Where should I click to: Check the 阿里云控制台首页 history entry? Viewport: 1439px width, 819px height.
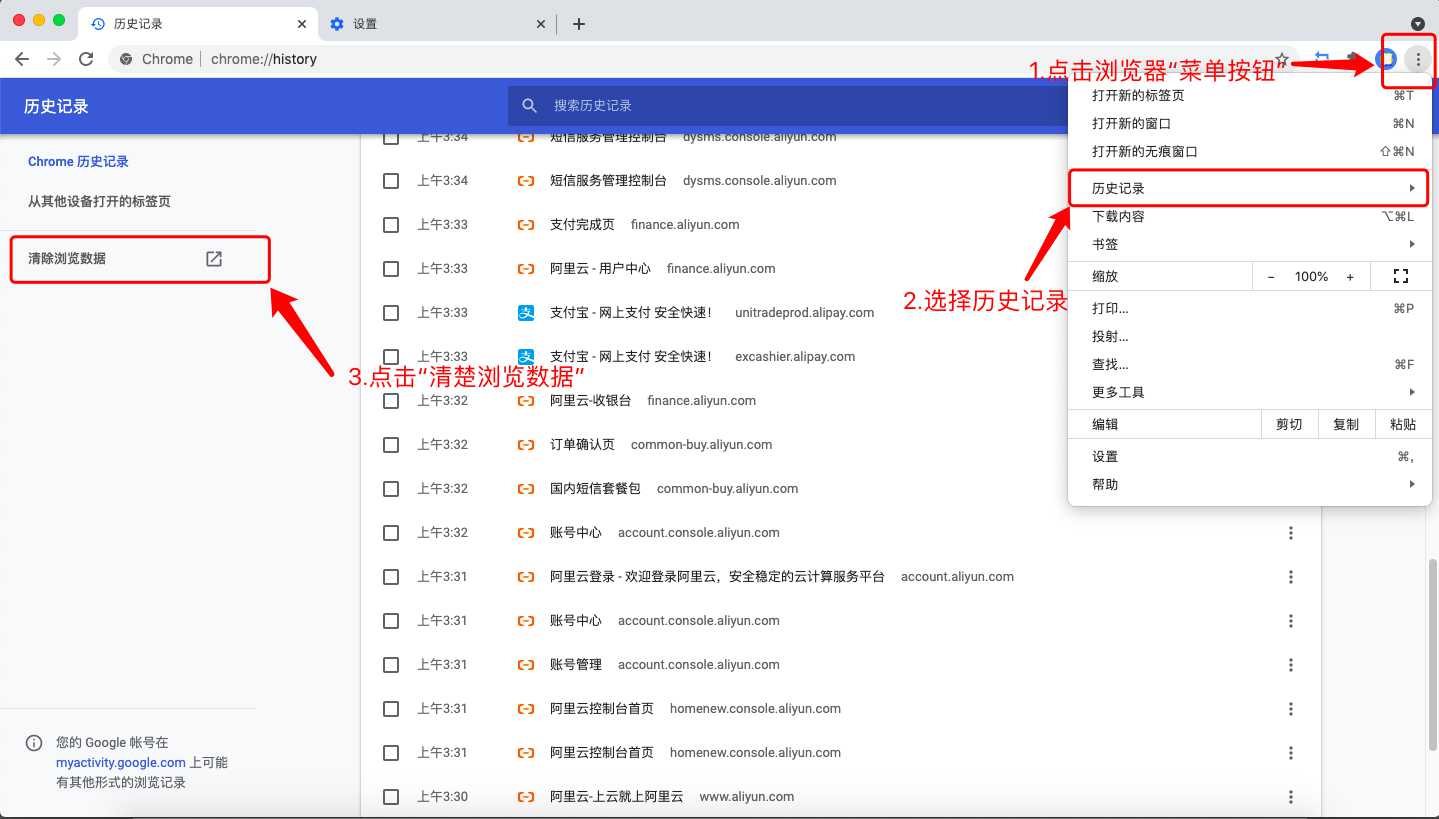[390, 708]
